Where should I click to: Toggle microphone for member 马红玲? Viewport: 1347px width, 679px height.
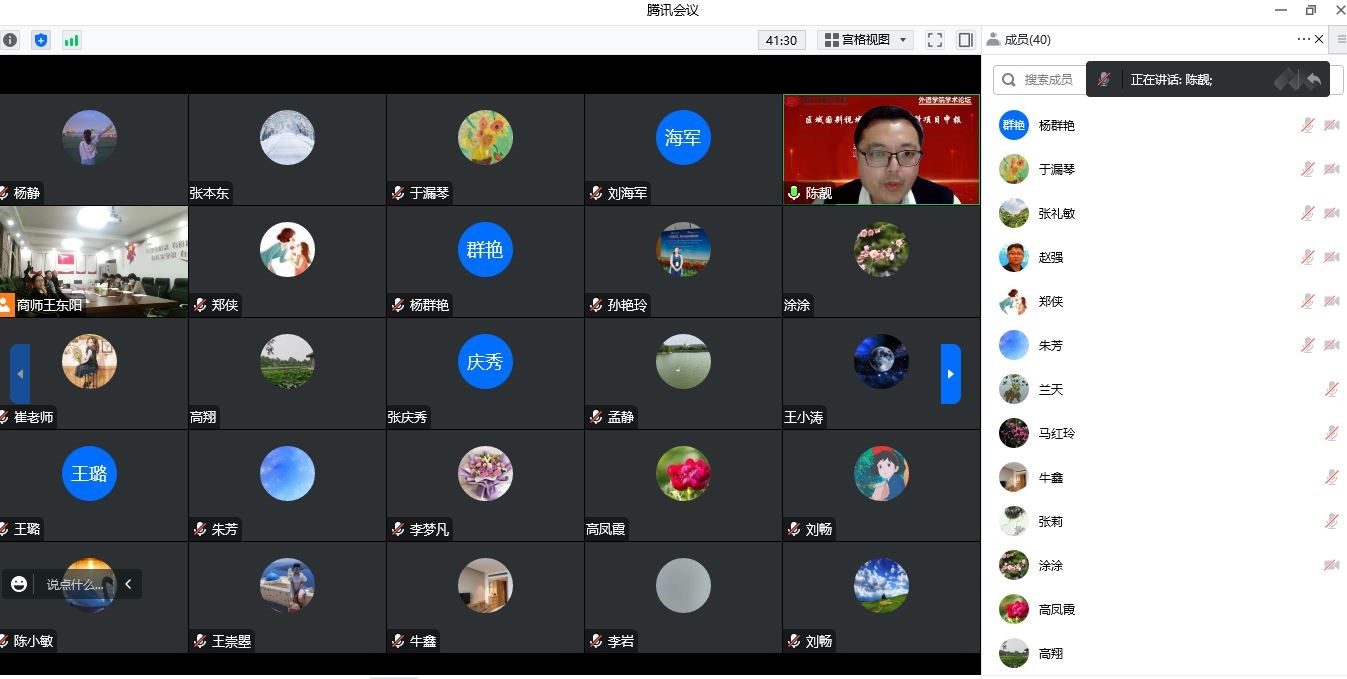1331,434
